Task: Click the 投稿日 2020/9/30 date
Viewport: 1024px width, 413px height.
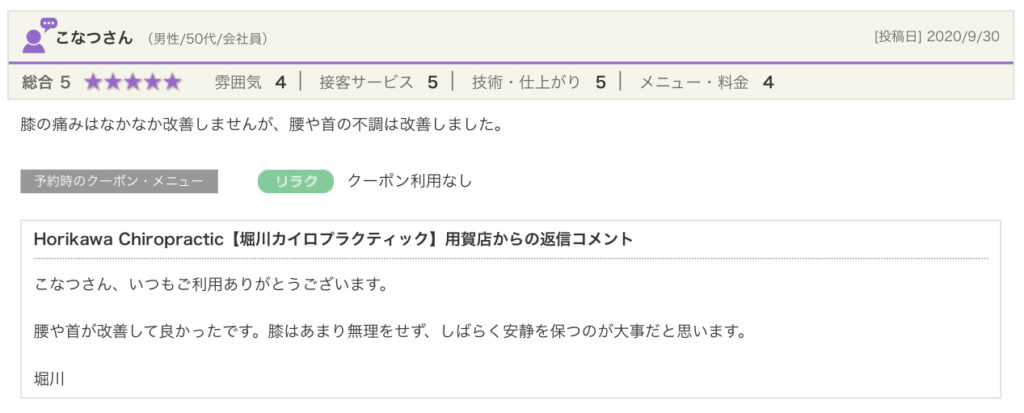Action: [936, 37]
